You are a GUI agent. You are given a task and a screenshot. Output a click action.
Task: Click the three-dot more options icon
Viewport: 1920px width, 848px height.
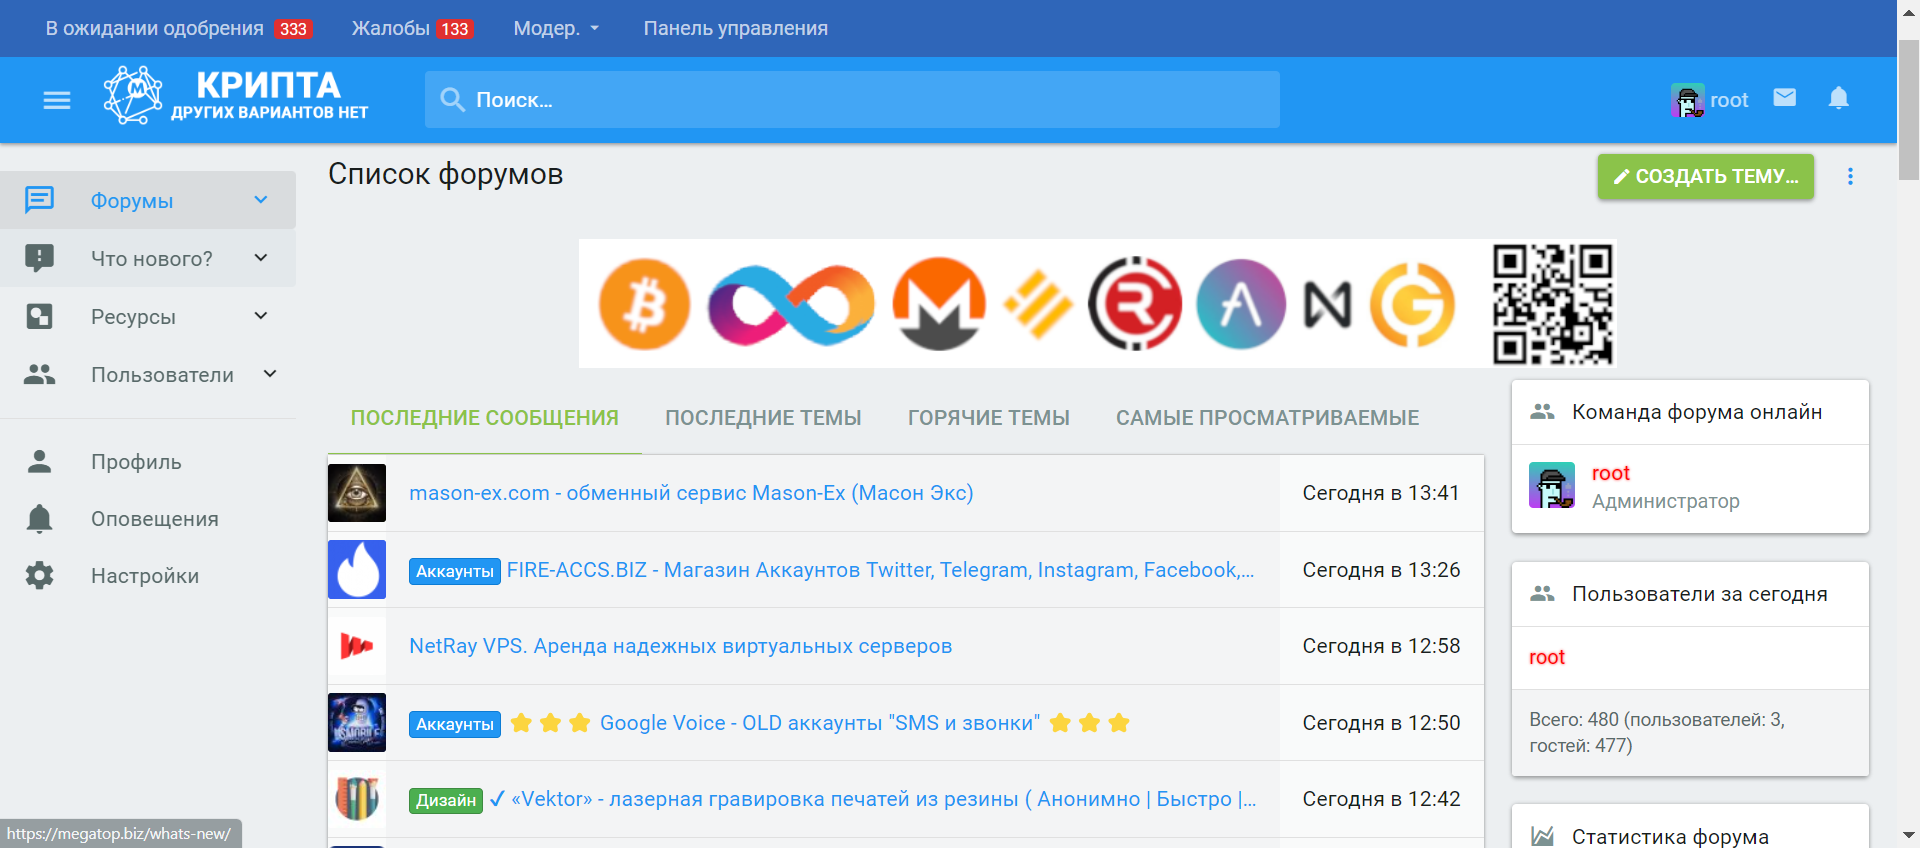click(x=1850, y=177)
